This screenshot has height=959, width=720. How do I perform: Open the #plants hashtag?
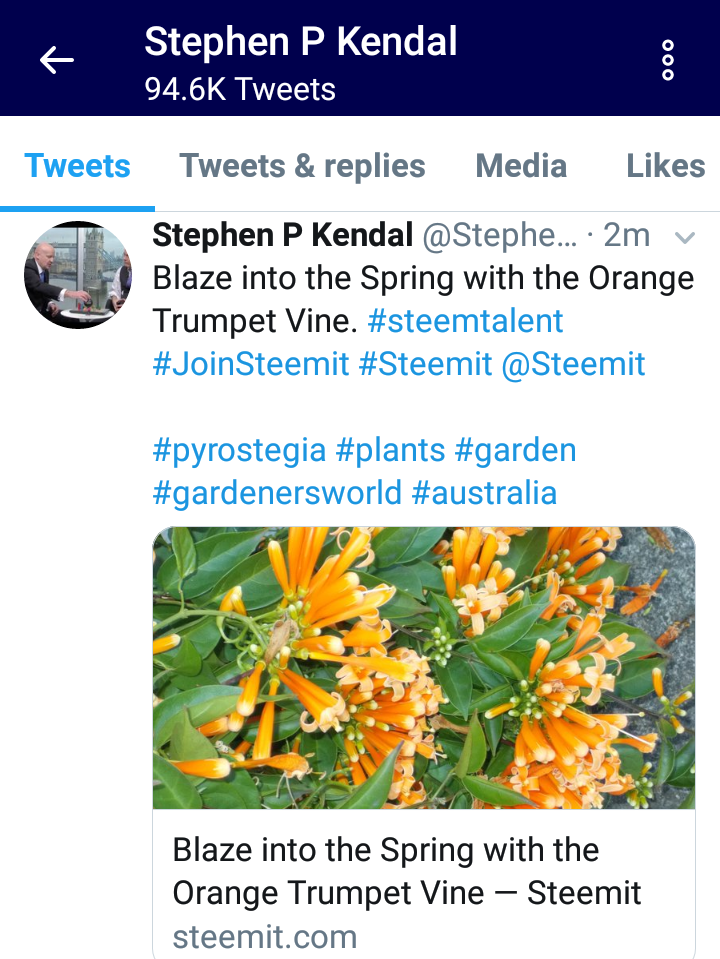[390, 451]
